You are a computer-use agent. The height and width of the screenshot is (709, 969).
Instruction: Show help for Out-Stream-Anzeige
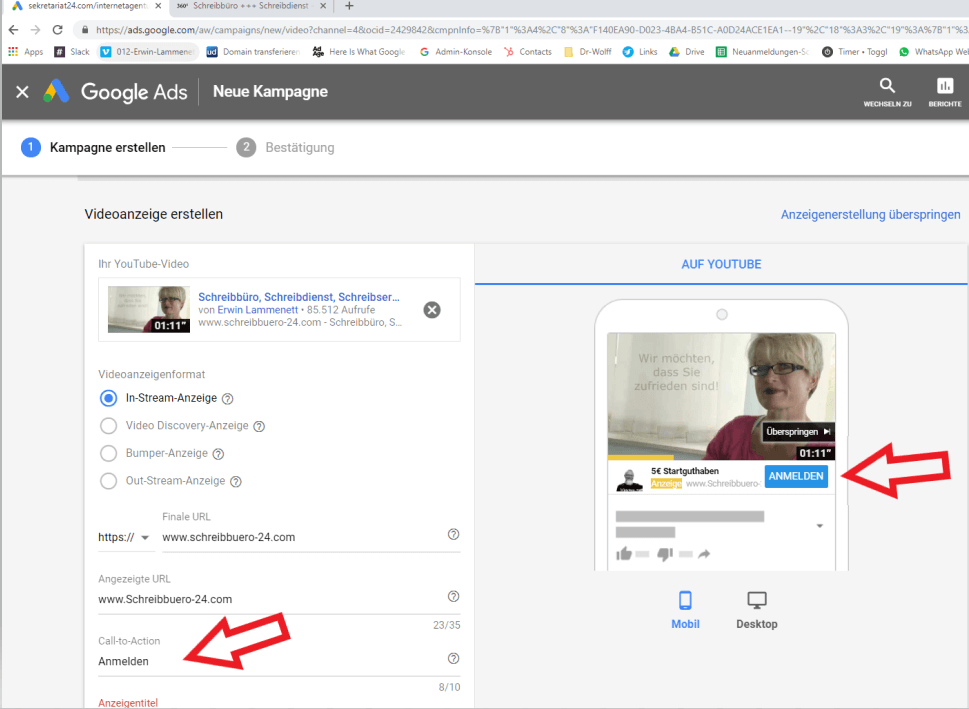click(x=235, y=482)
